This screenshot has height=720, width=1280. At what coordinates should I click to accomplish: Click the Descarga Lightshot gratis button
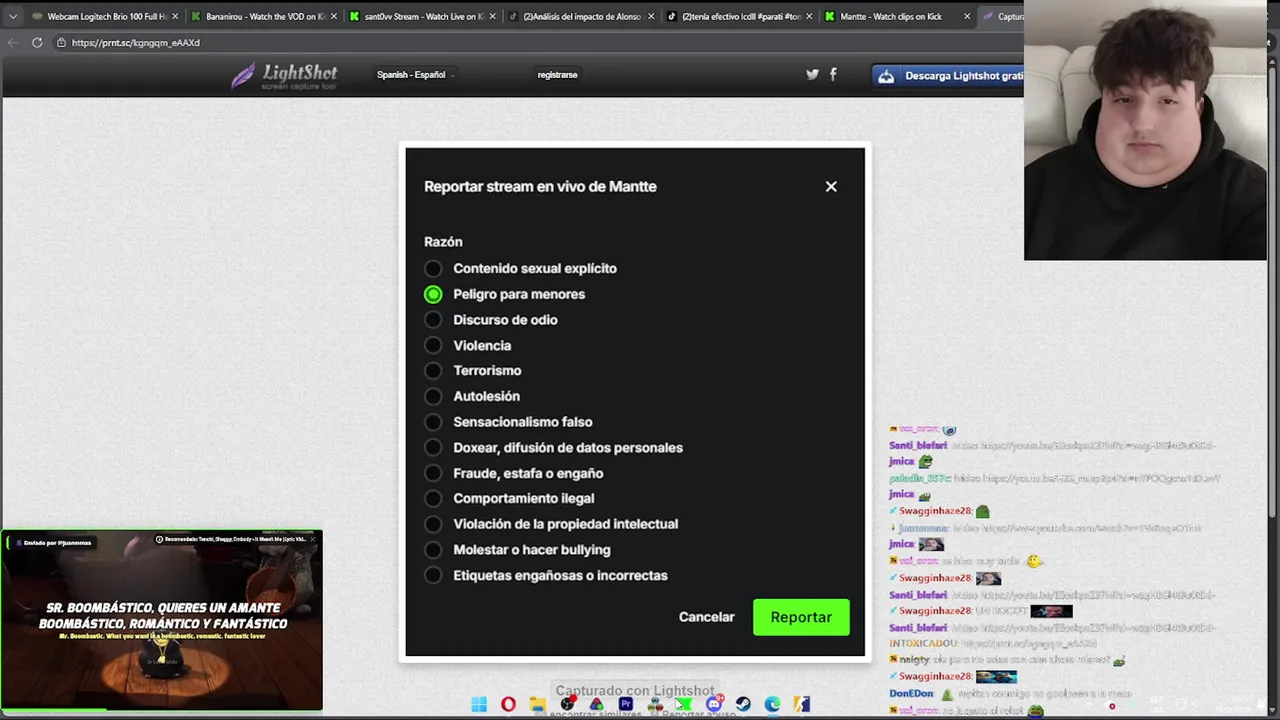pos(948,75)
